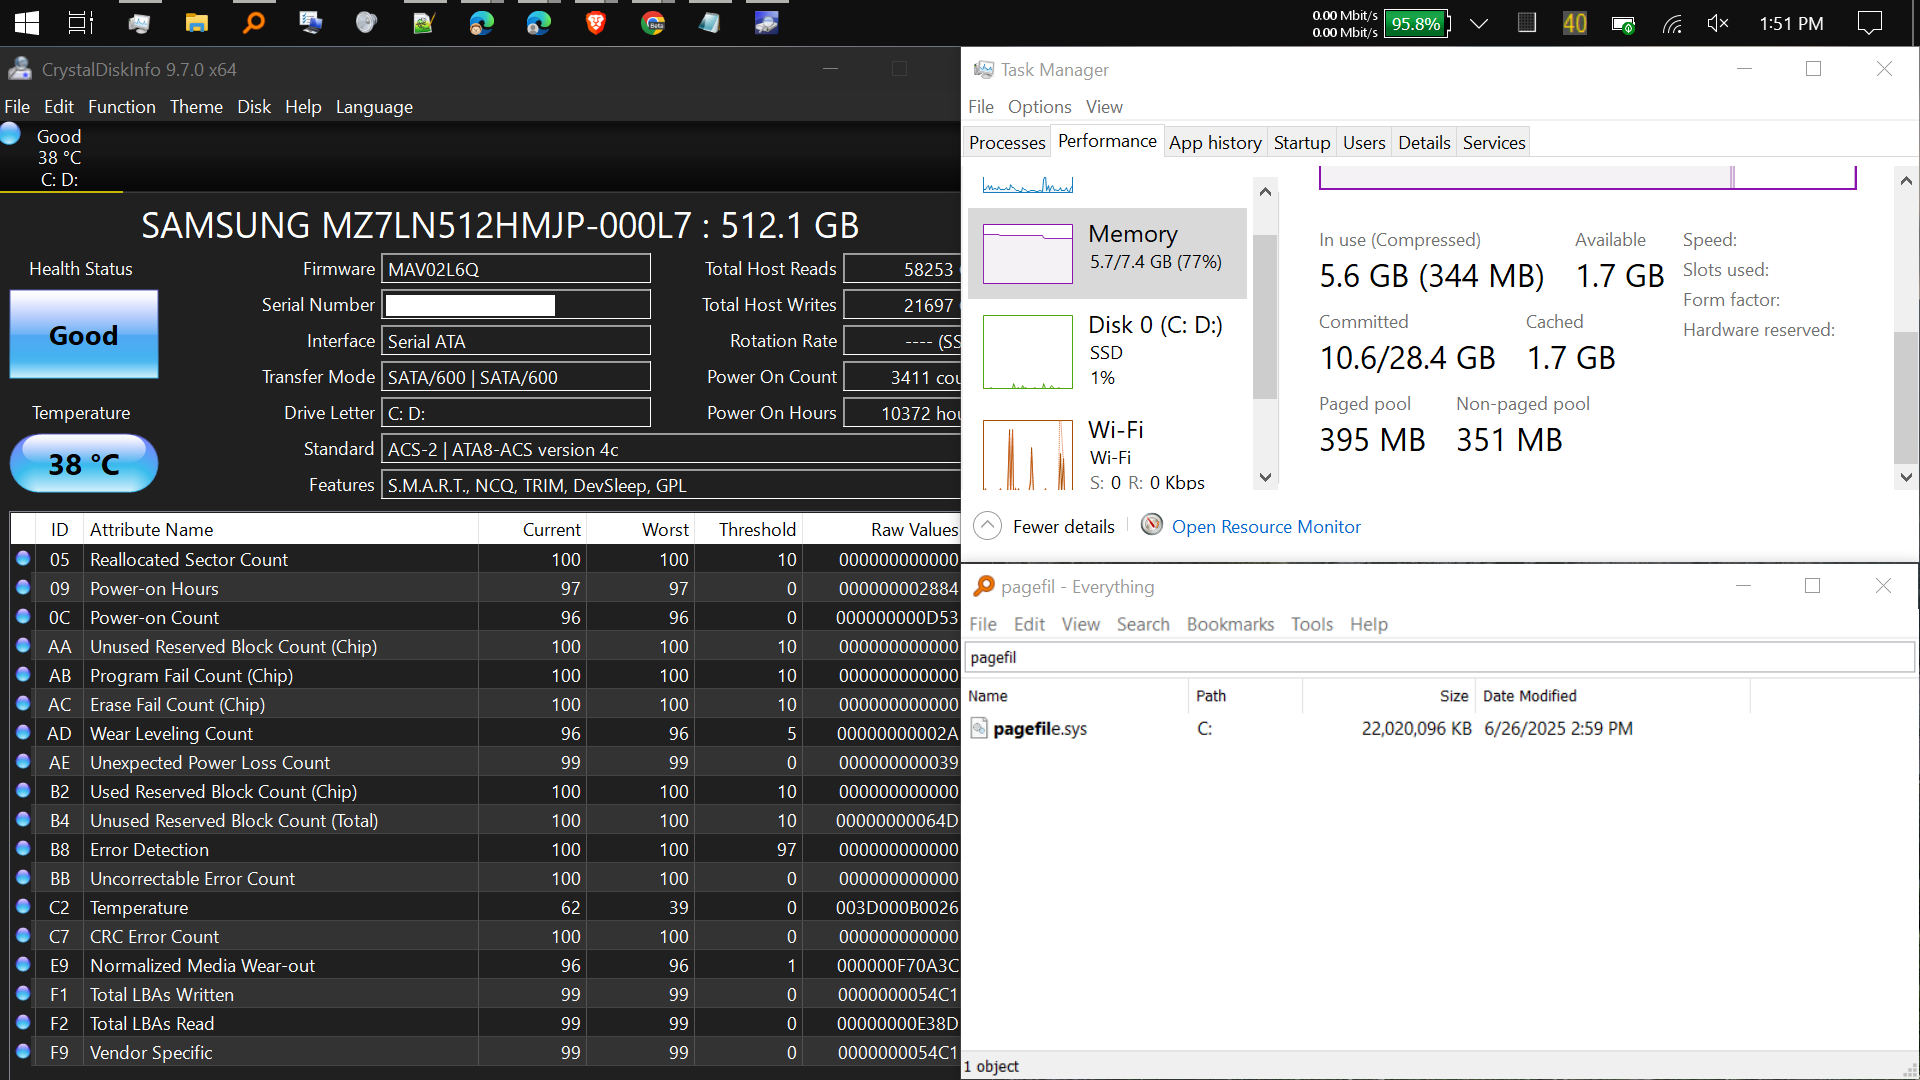
Task: Open the Action Center notifications
Action: pos(1869,24)
